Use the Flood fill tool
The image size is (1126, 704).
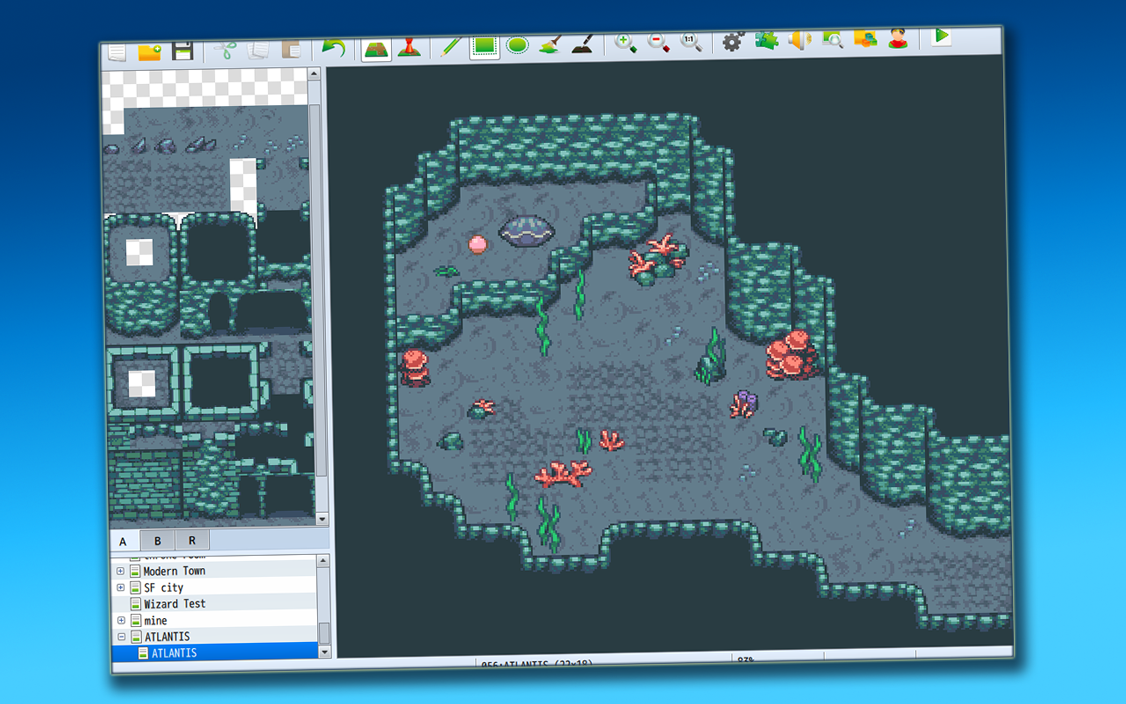pyautogui.click(x=551, y=44)
